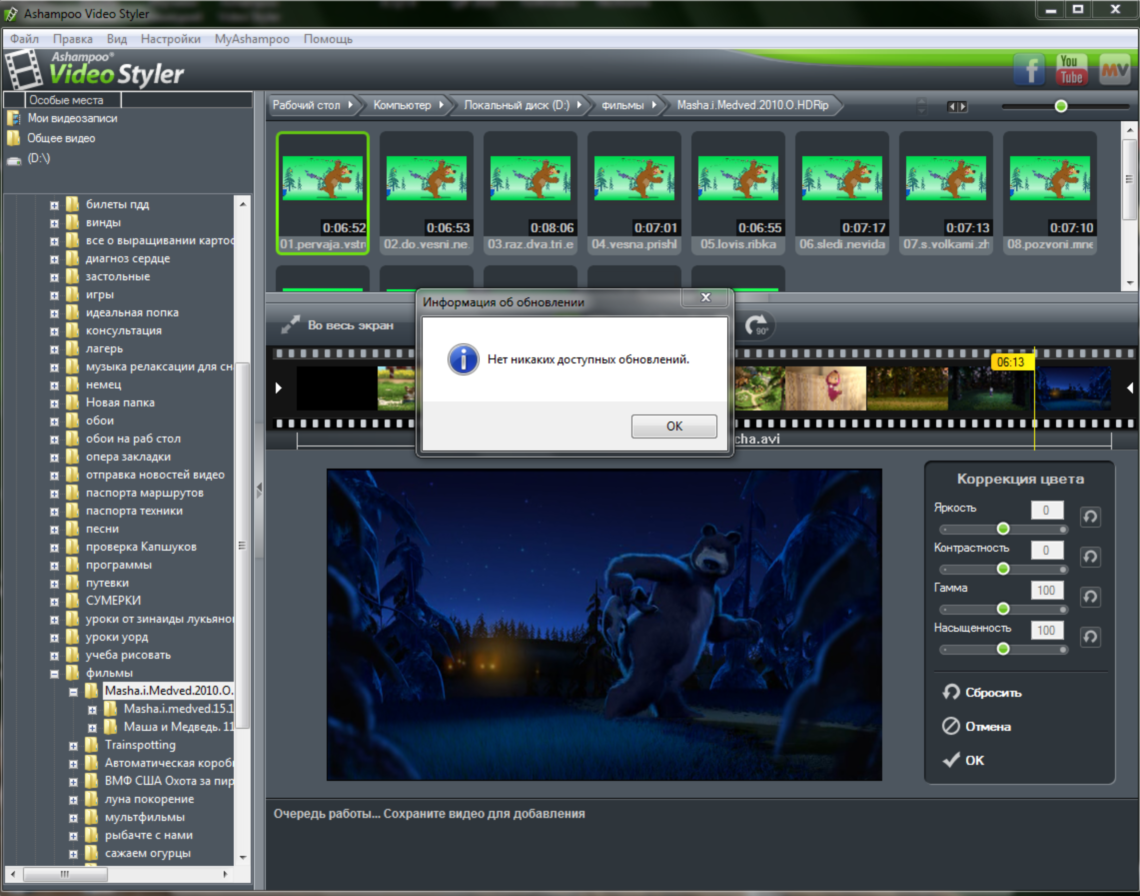This screenshot has height=896, width=1140.
Task: Click the 06:13 timeline marker
Action: [1012, 362]
